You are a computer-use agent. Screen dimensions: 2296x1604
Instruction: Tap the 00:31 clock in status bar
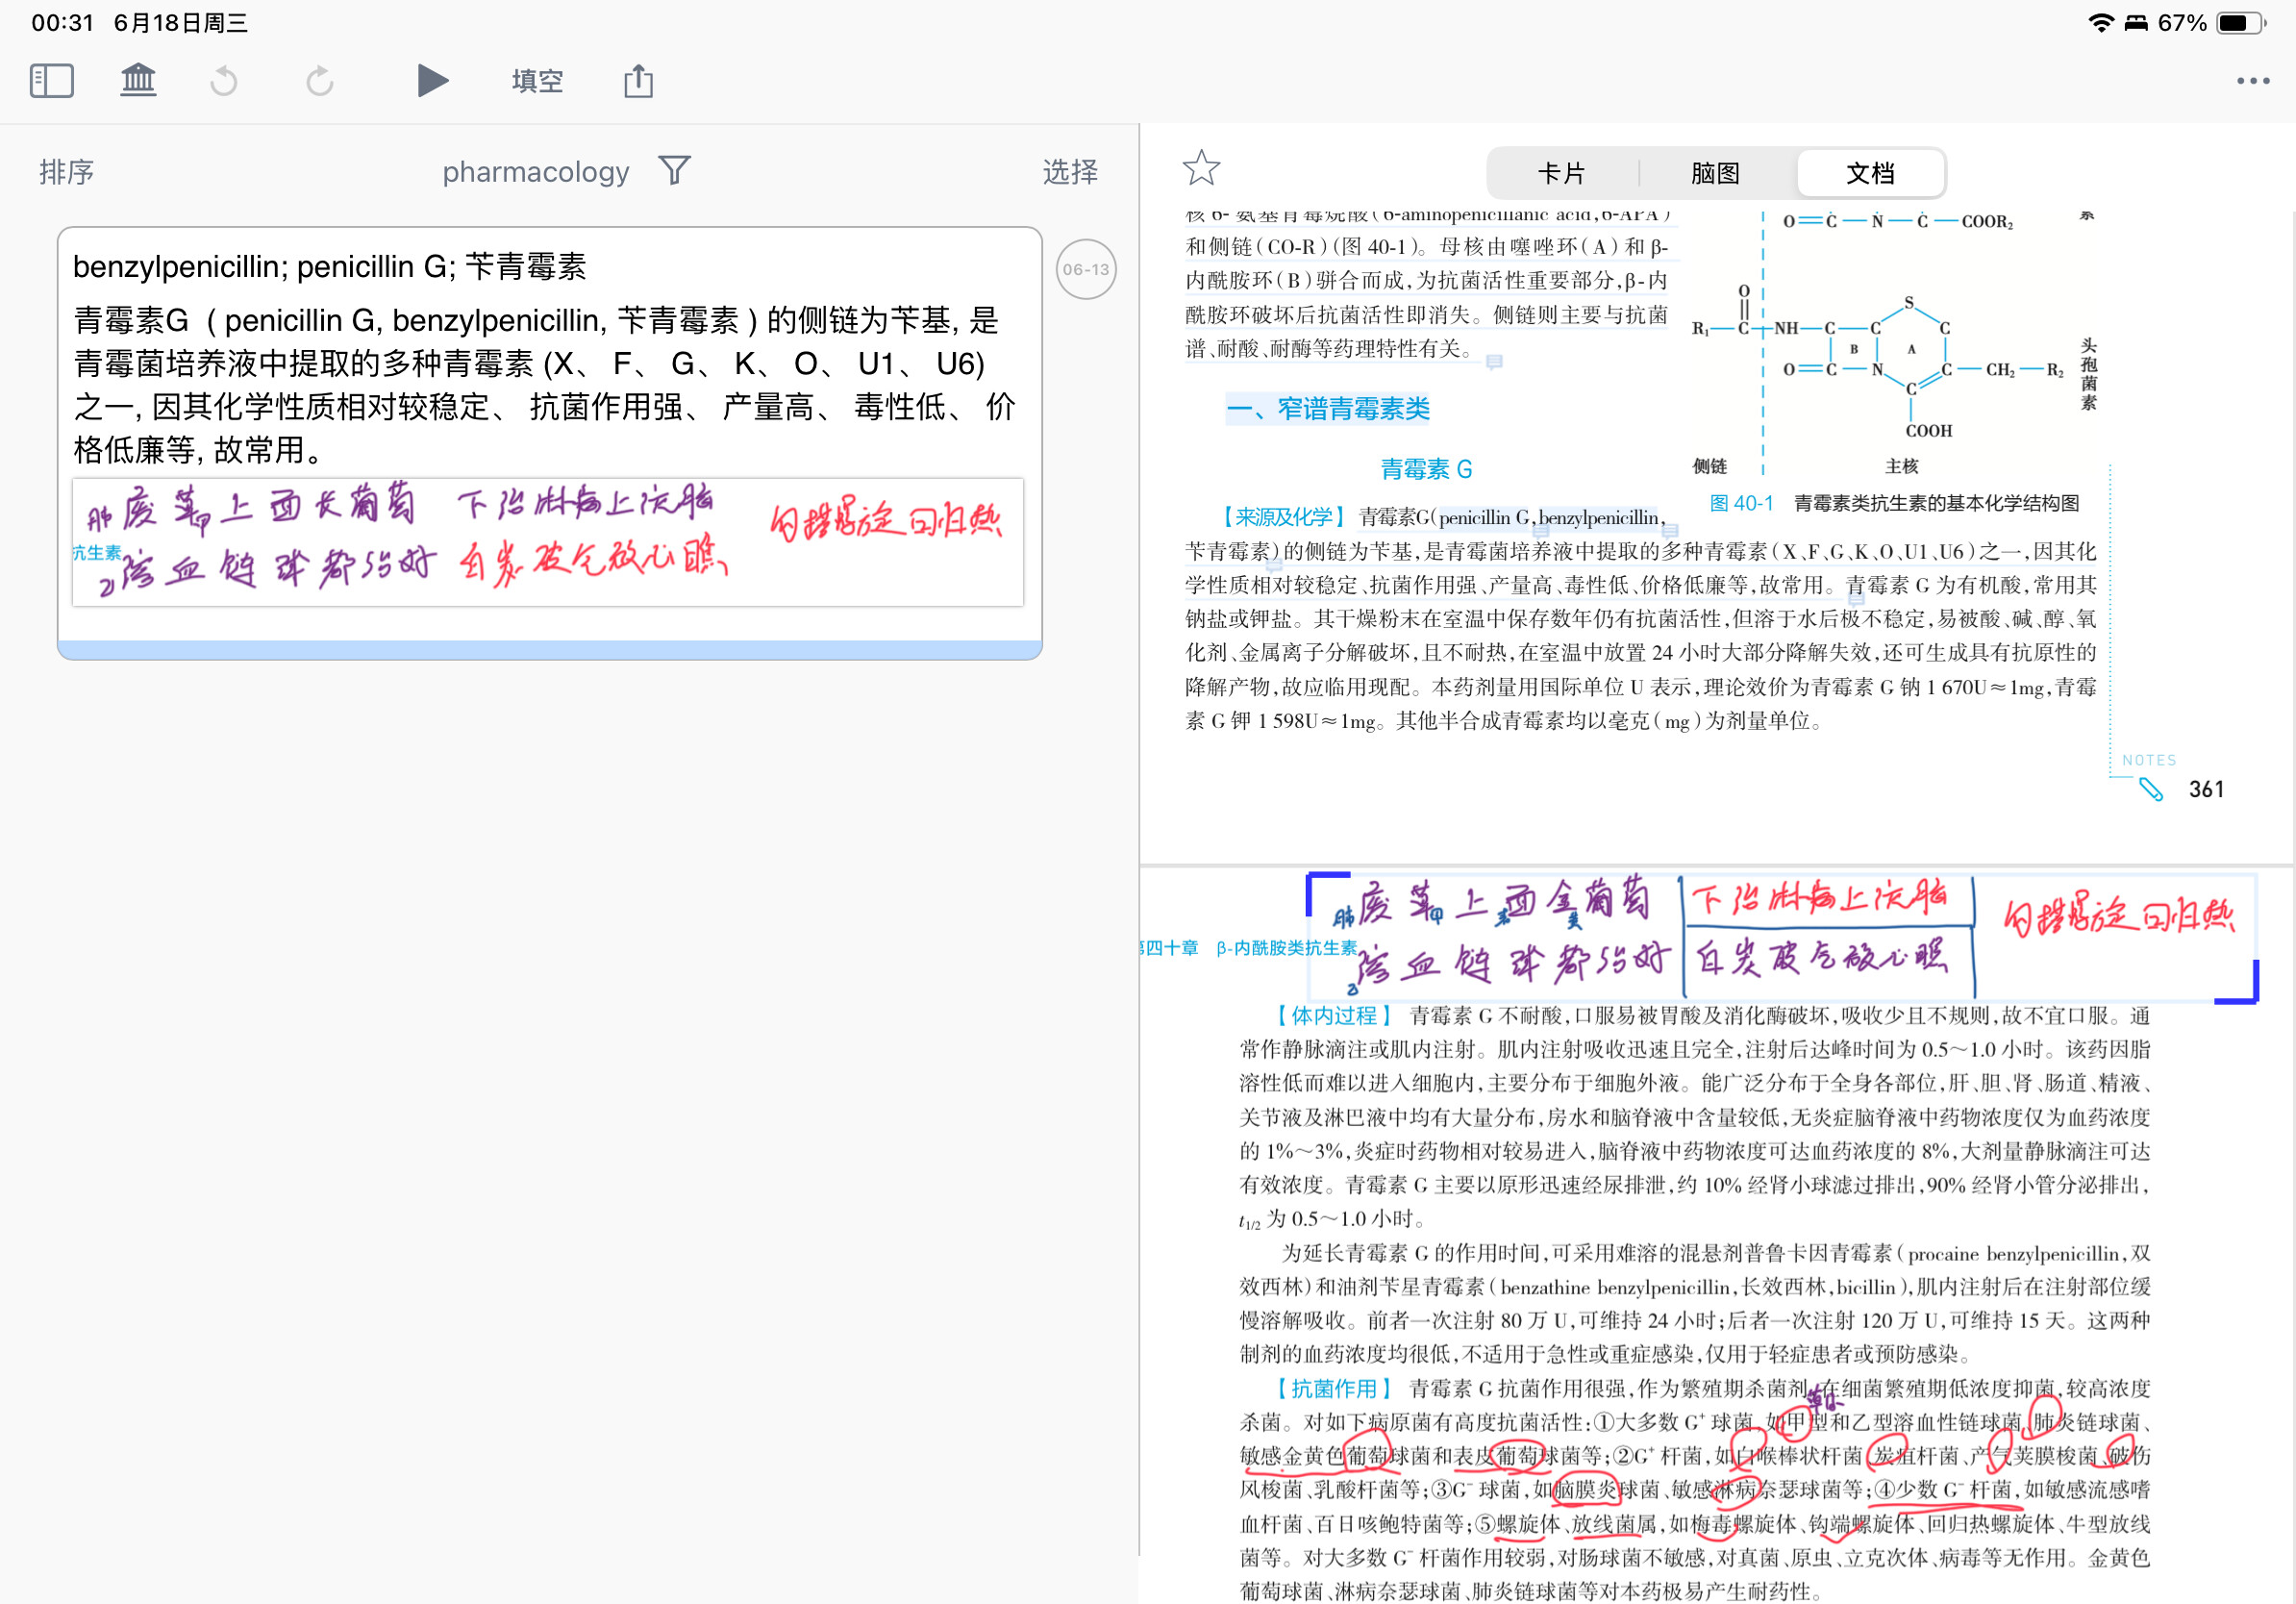pos(62,23)
